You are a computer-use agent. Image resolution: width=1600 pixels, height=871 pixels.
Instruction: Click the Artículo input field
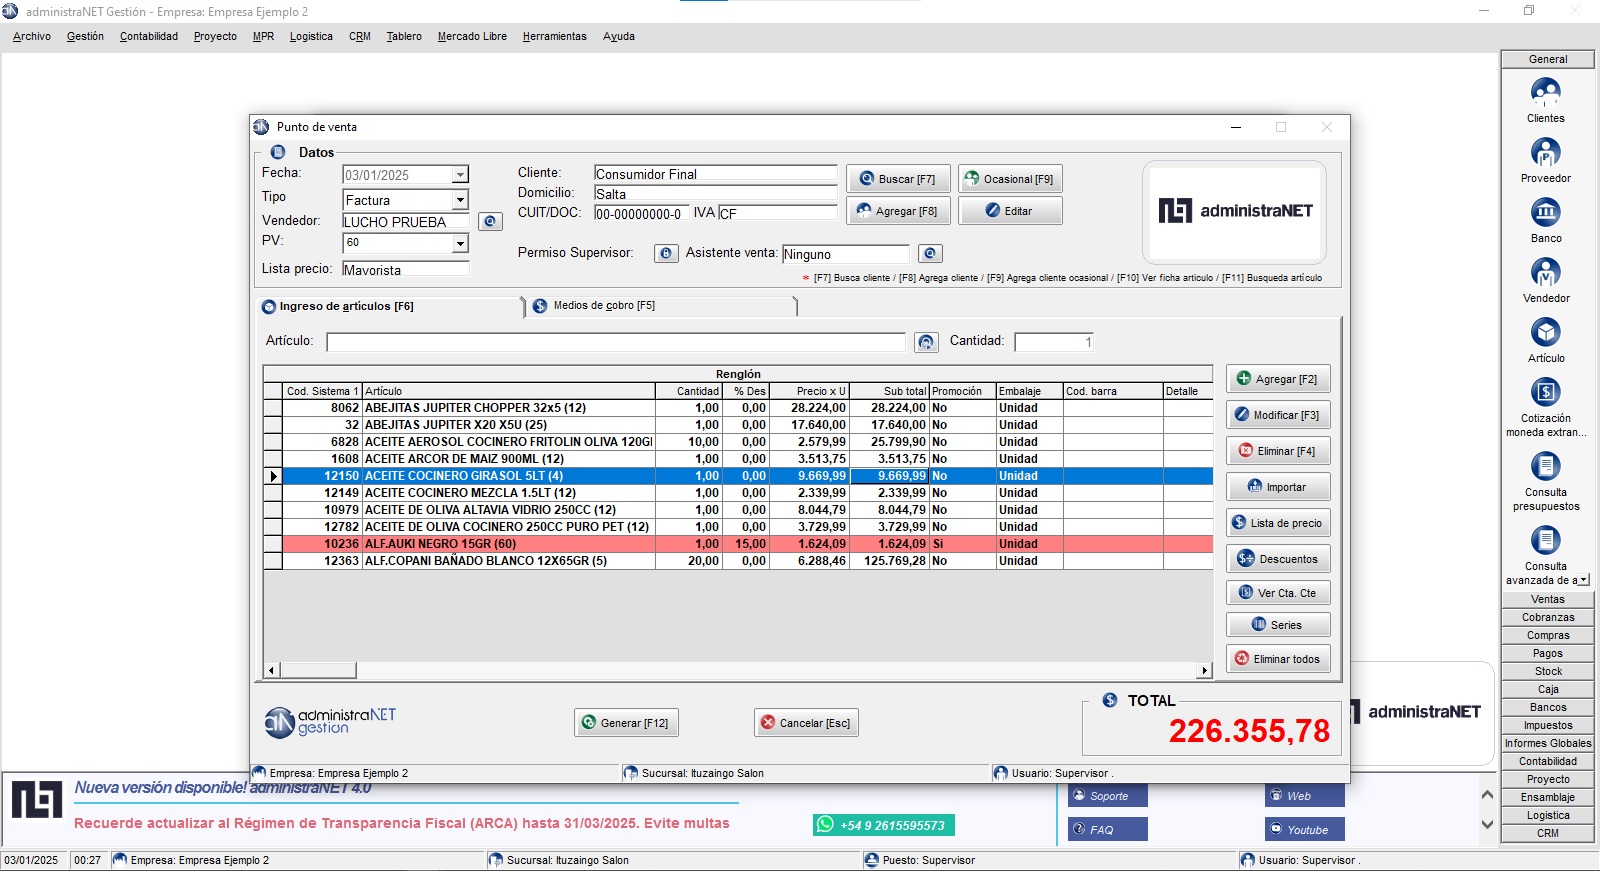point(616,342)
